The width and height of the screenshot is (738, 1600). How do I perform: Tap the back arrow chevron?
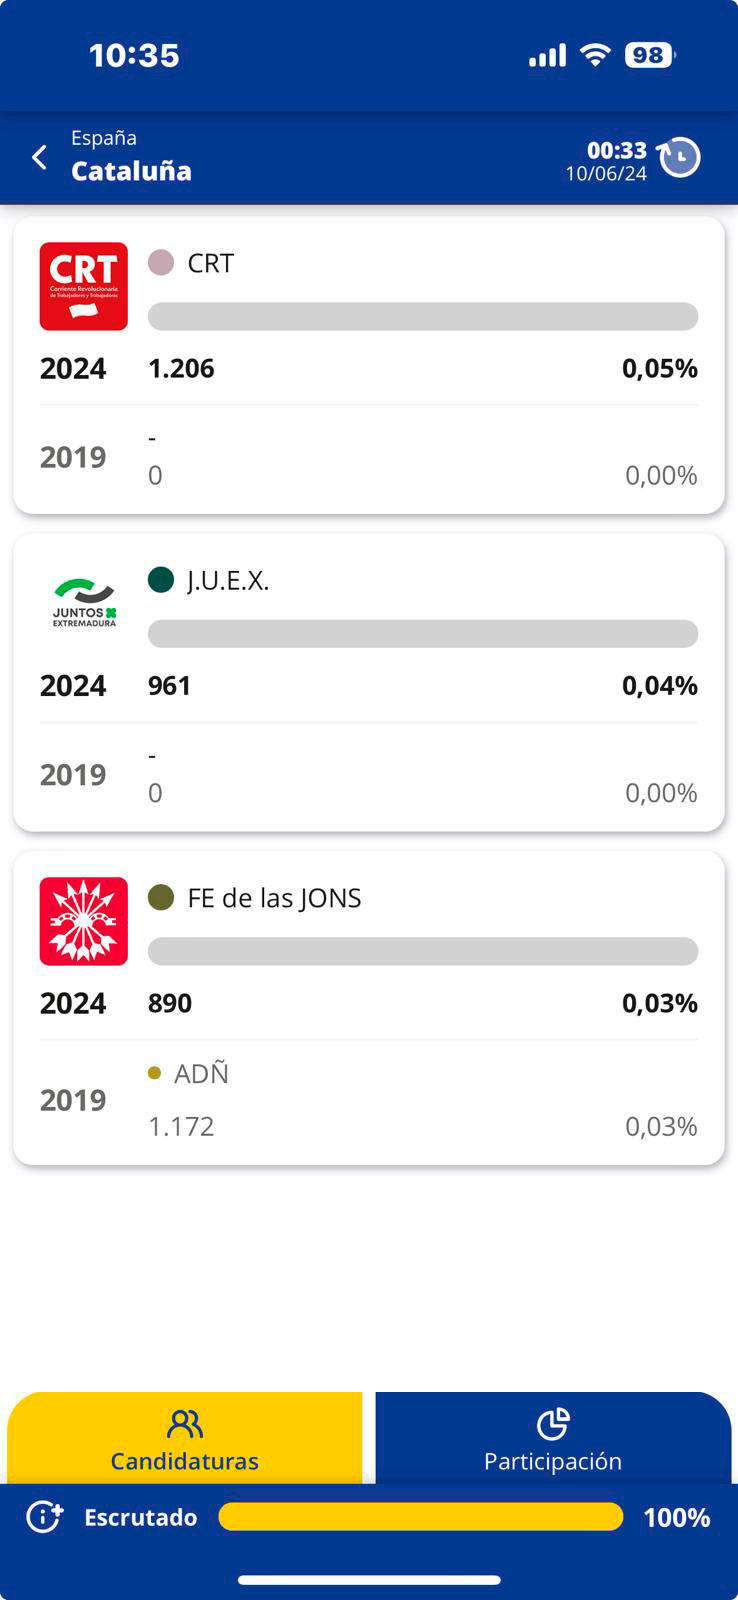point(40,157)
